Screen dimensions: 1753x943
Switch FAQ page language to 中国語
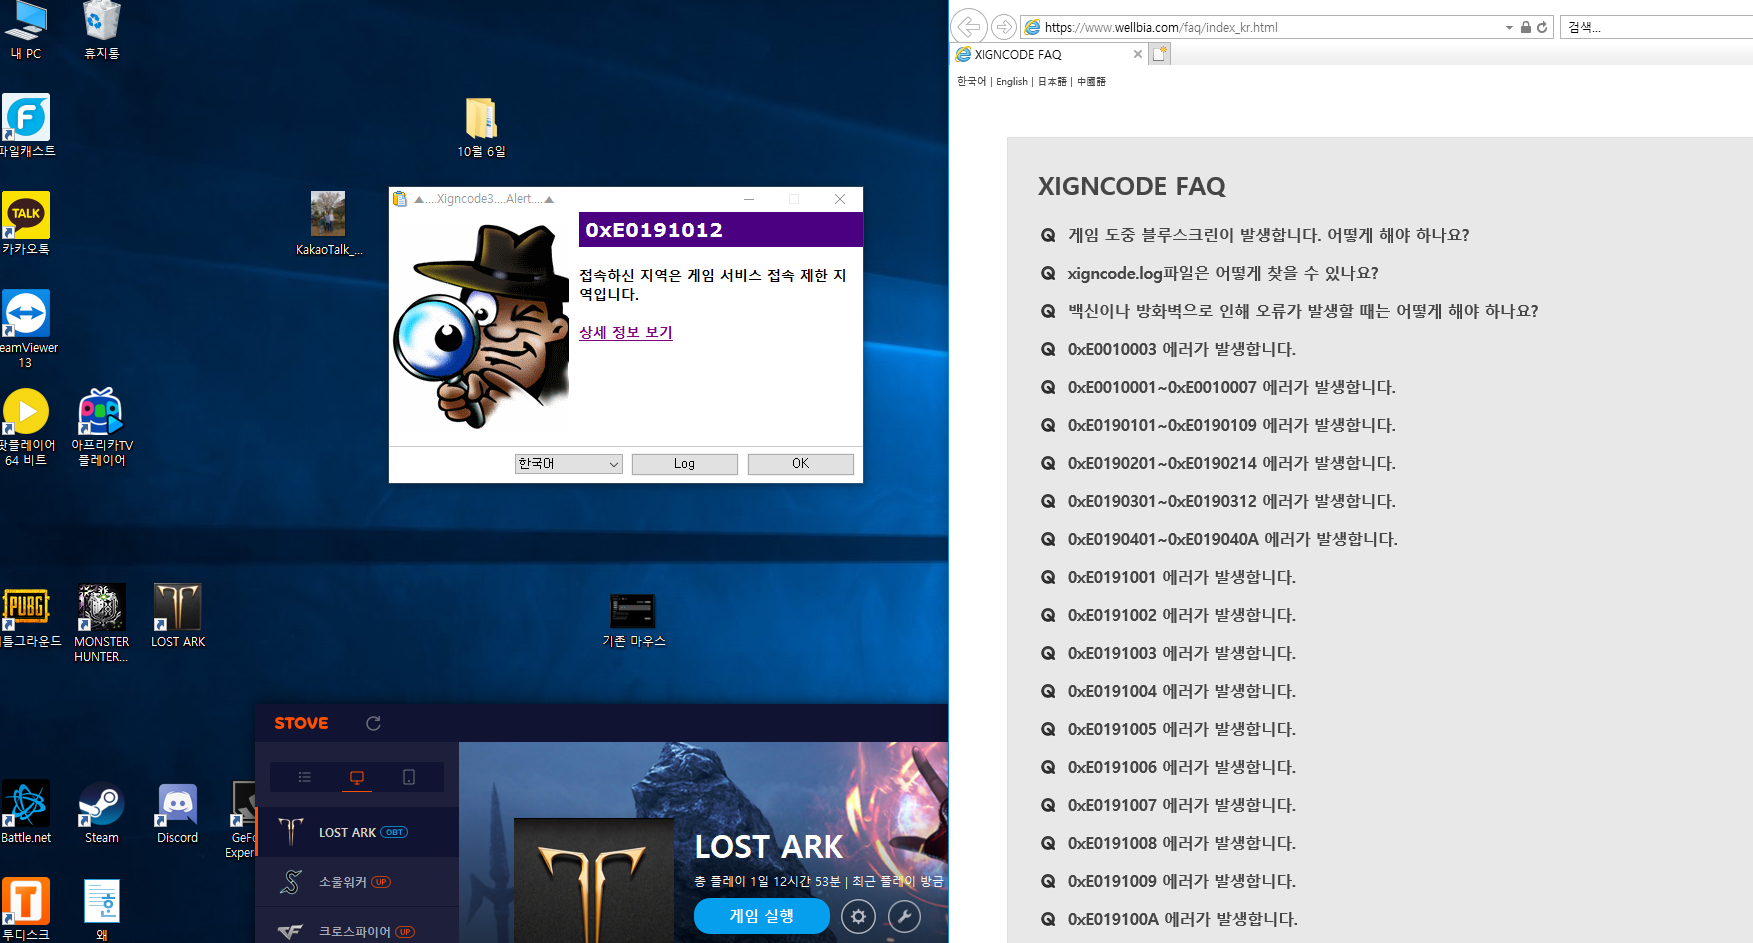(x=1091, y=81)
